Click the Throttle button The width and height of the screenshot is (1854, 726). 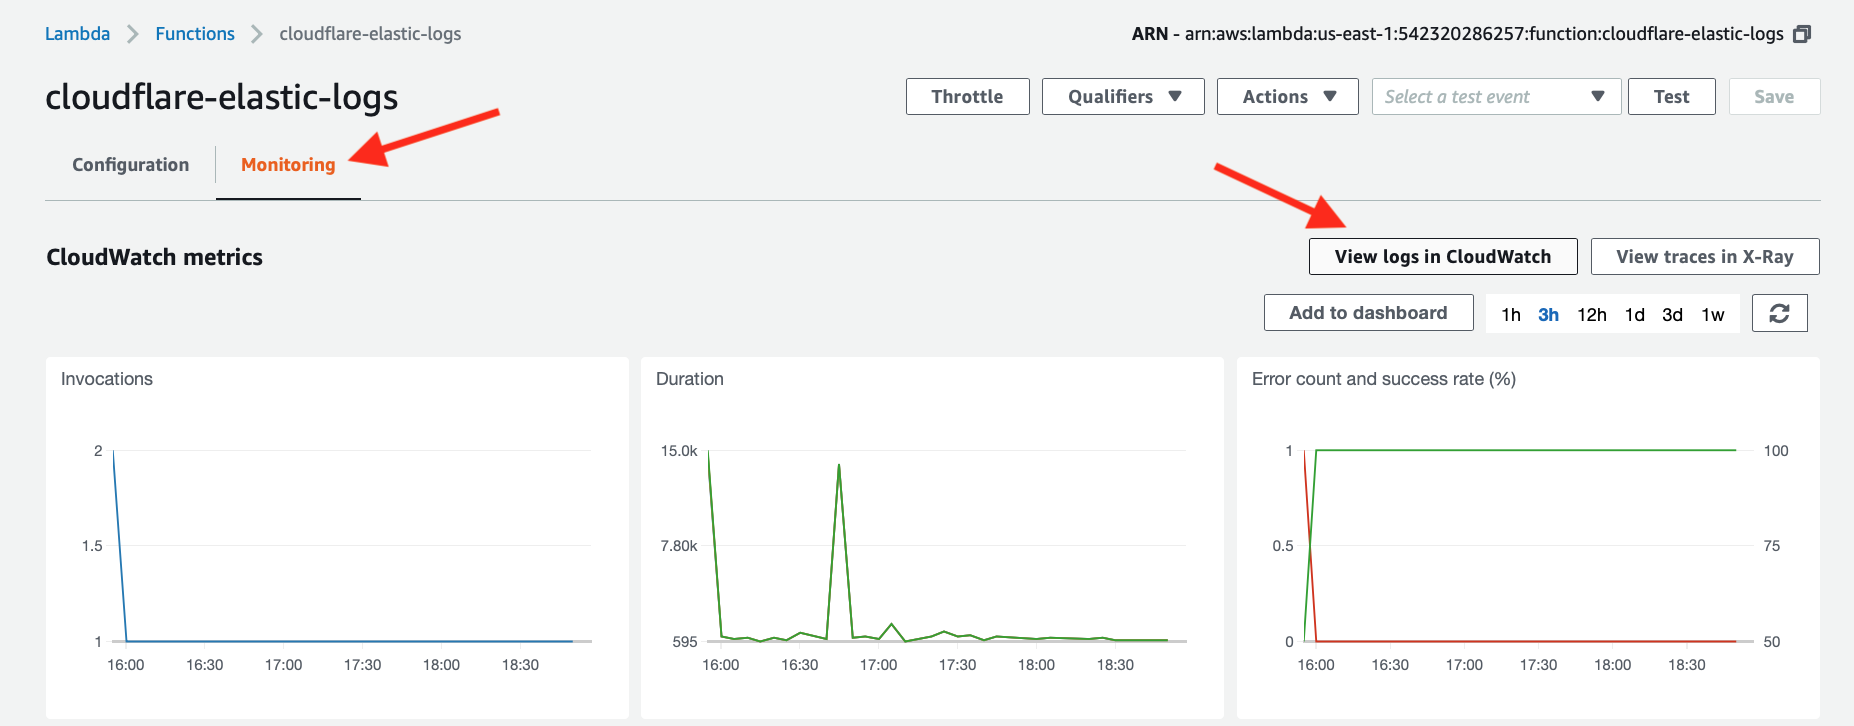coord(967,97)
